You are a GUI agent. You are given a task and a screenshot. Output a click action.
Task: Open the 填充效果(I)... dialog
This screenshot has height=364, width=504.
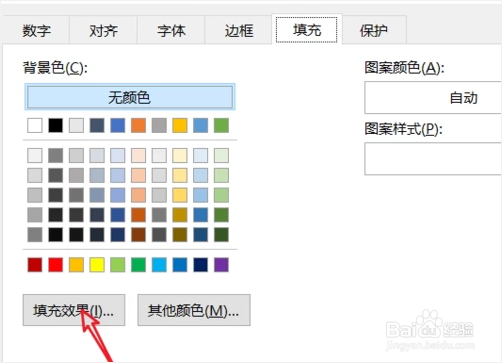click(74, 311)
